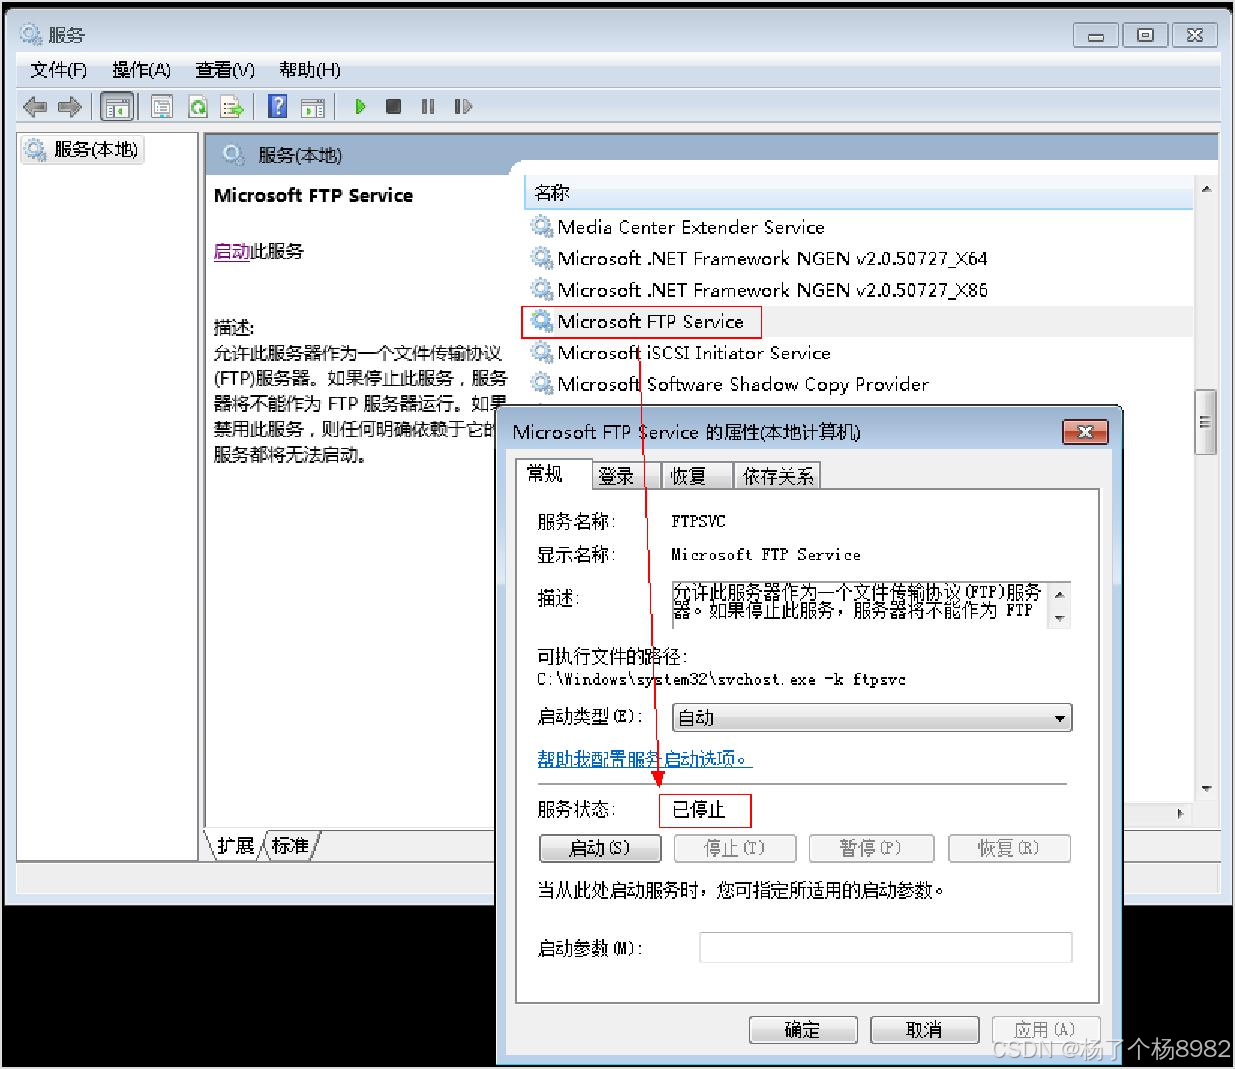Select Microsoft Software Shadow Copy Provider row
This screenshot has width=1235, height=1069.
(x=858, y=384)
